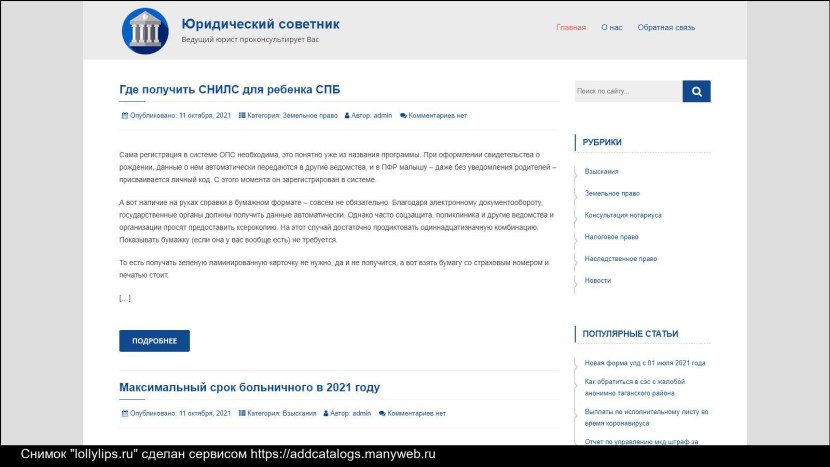
Task: Click Комментариев нет link under first post
Action: [x=437, y=116]
